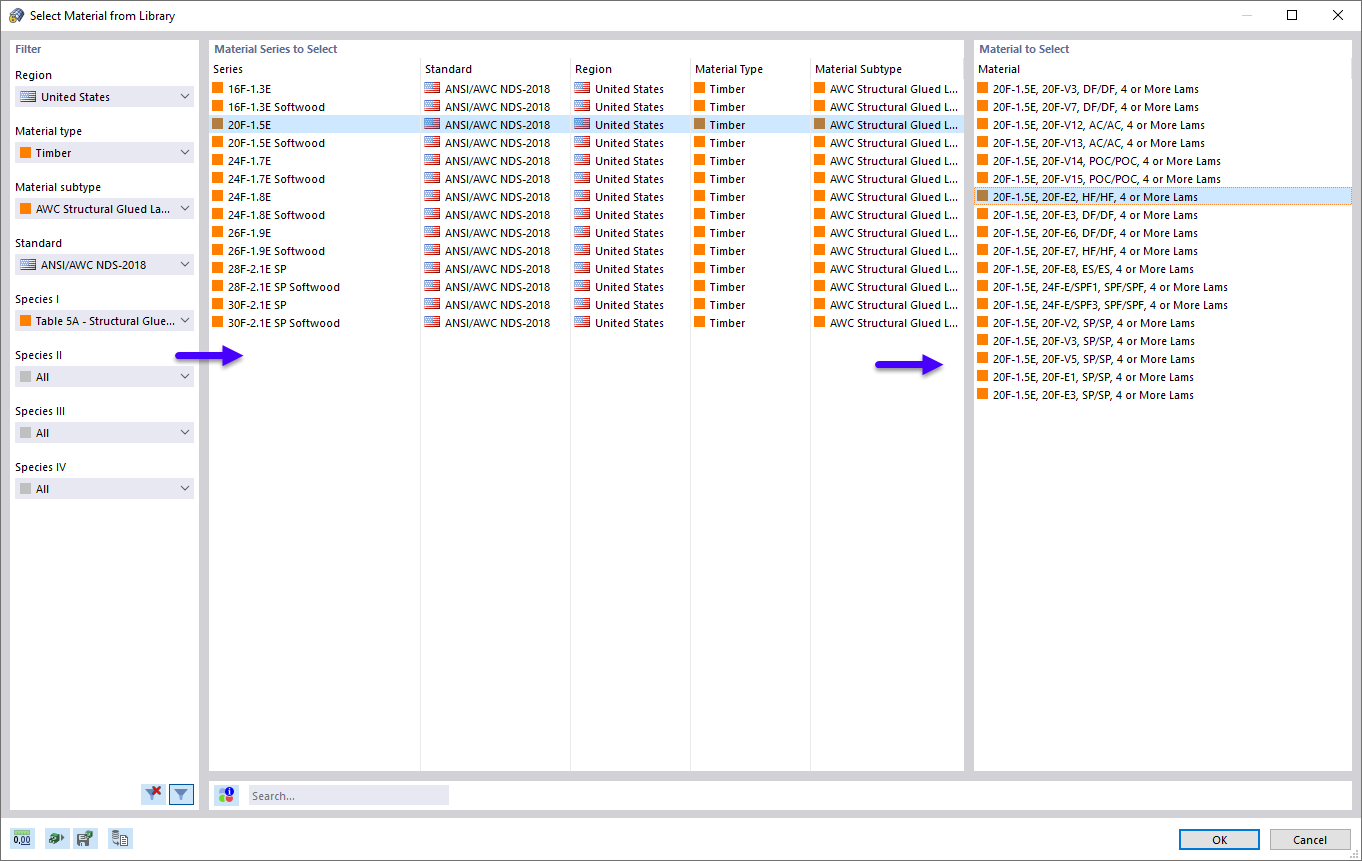Screen dimensions: 1362x861
Task: Choose the 24F-1.7E Softwood series
Action: coord(586,179)
